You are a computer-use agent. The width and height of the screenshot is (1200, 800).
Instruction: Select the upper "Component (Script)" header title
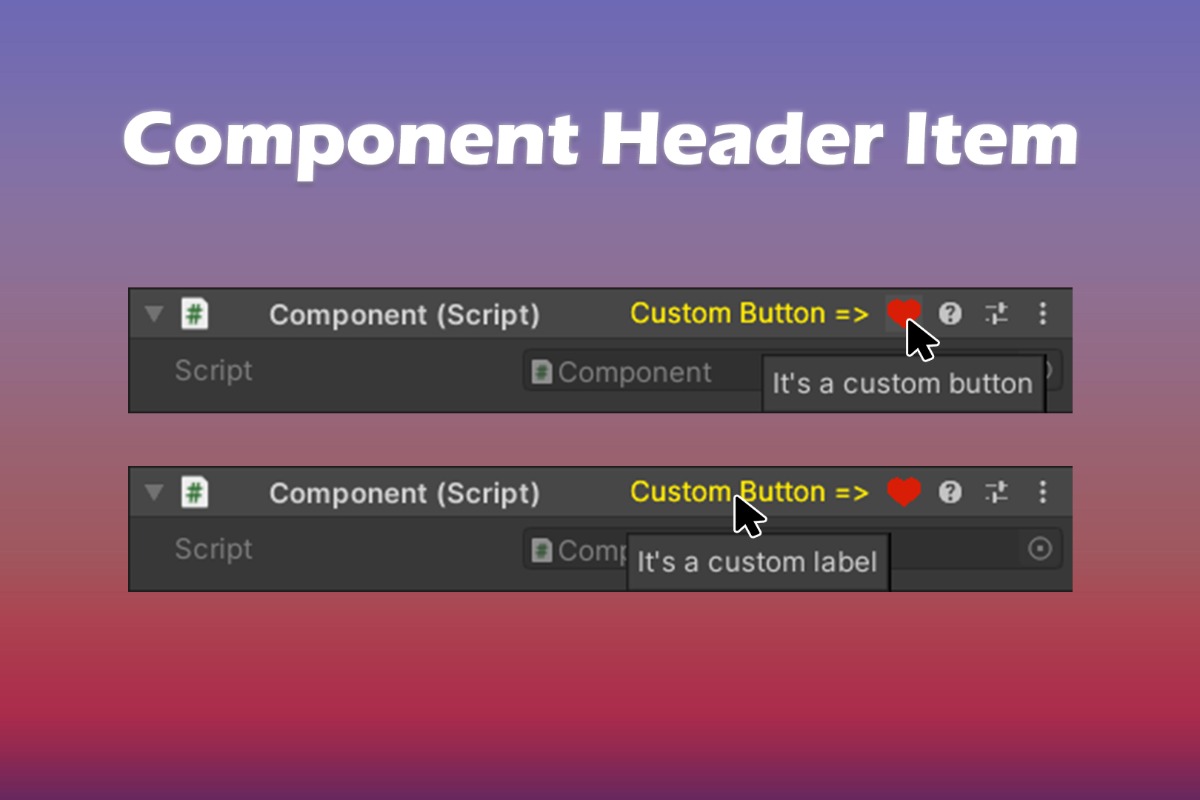[404, 315]
